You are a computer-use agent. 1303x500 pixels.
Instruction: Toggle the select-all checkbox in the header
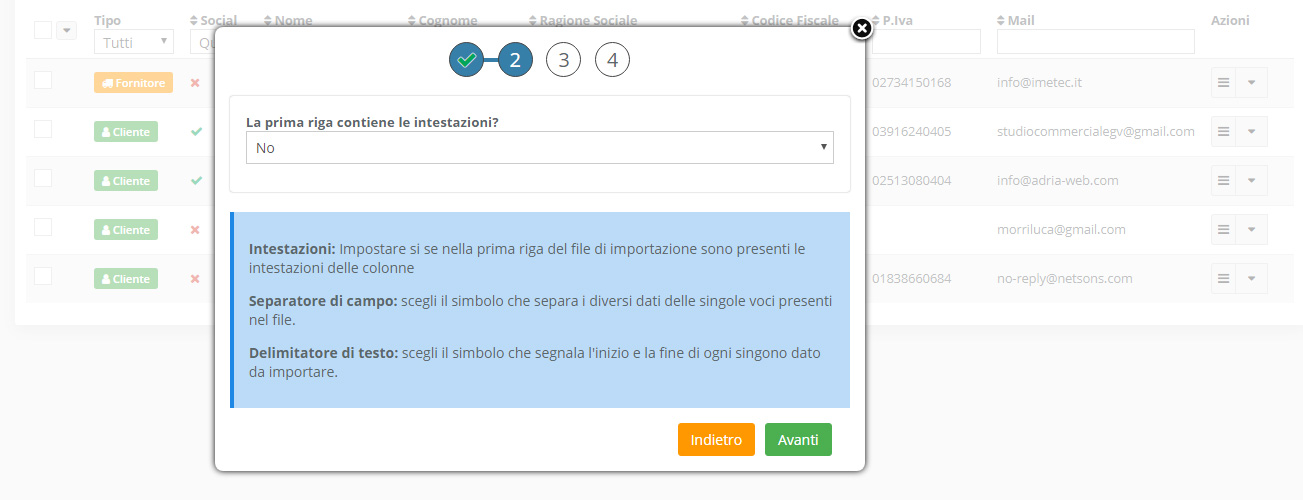(43, 30)
